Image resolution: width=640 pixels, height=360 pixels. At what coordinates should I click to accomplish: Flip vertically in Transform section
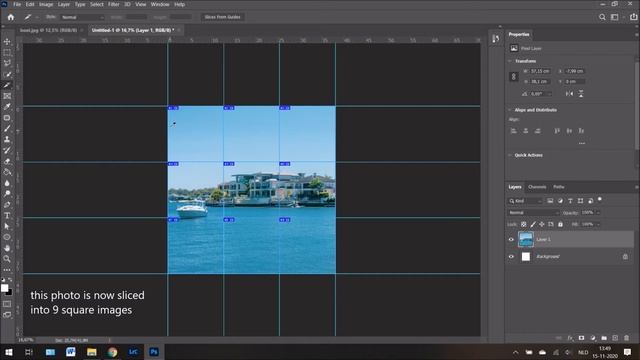click(x=581, y=94)
